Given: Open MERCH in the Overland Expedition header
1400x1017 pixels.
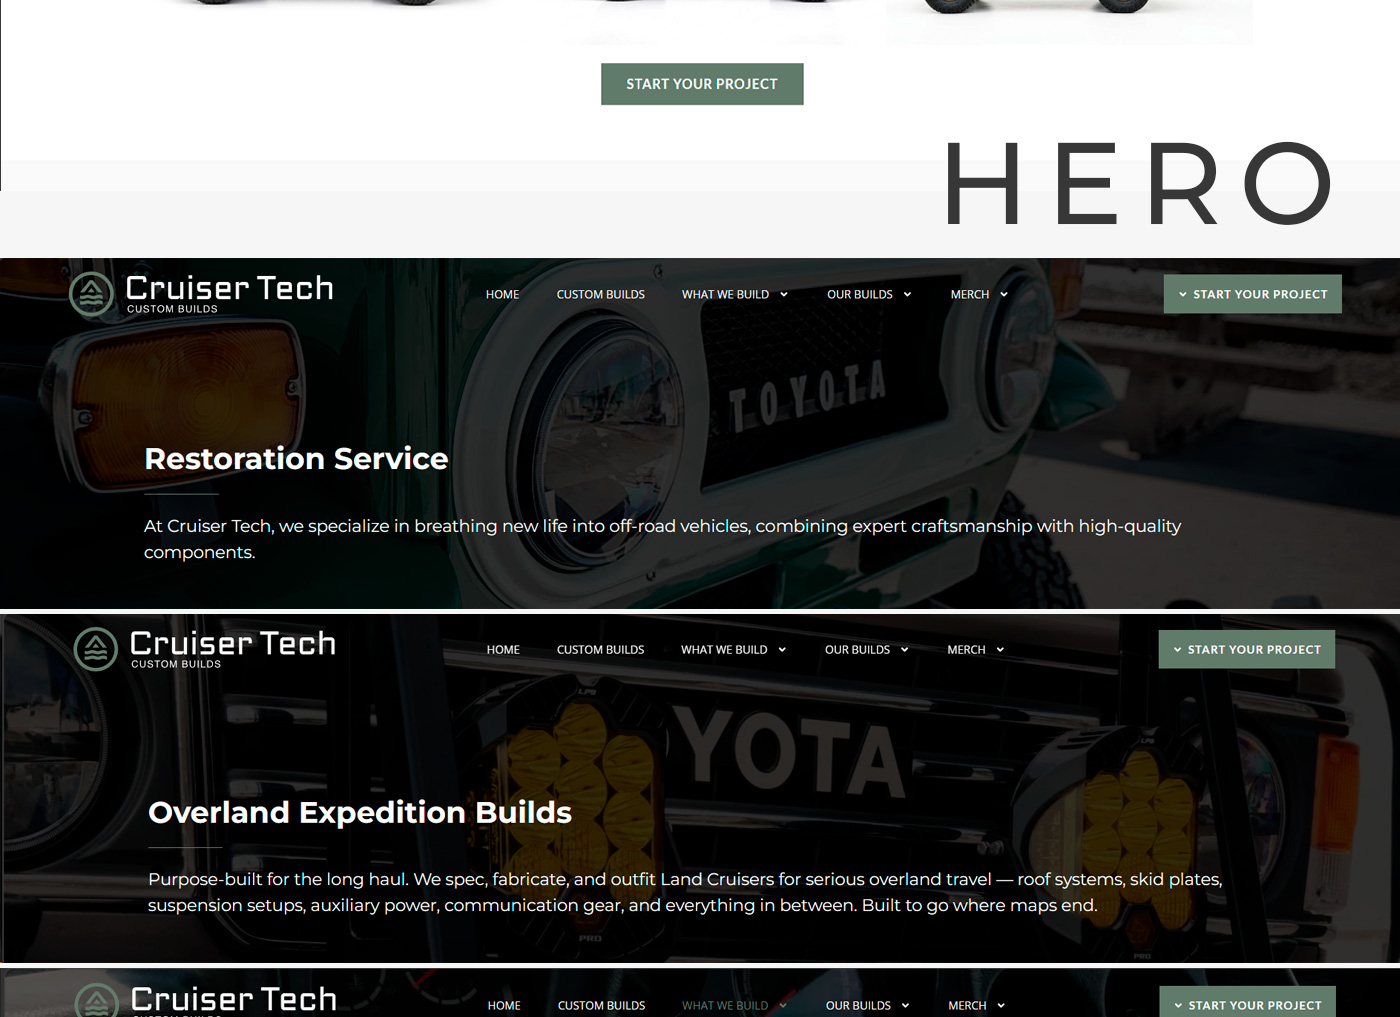Looking at the screenshot, I should (966, 649).
